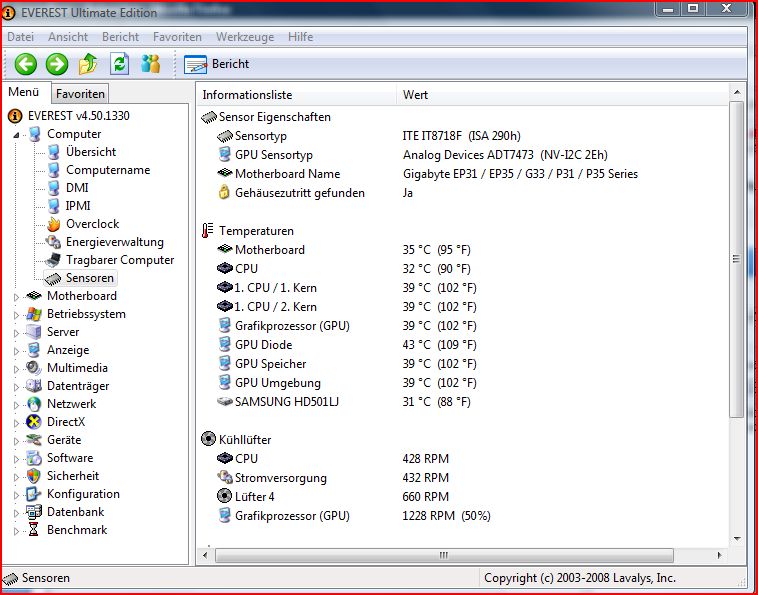Click the Computername icon in tree
This screenshot has height=595, width=758.
(x=53, y=170)
